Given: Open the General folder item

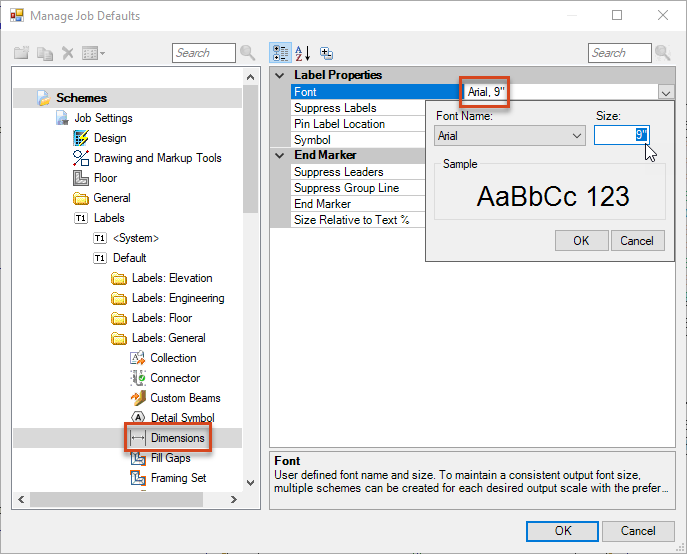Looking at the screenshot, I should pyautogui.click(x=112, y=198).
